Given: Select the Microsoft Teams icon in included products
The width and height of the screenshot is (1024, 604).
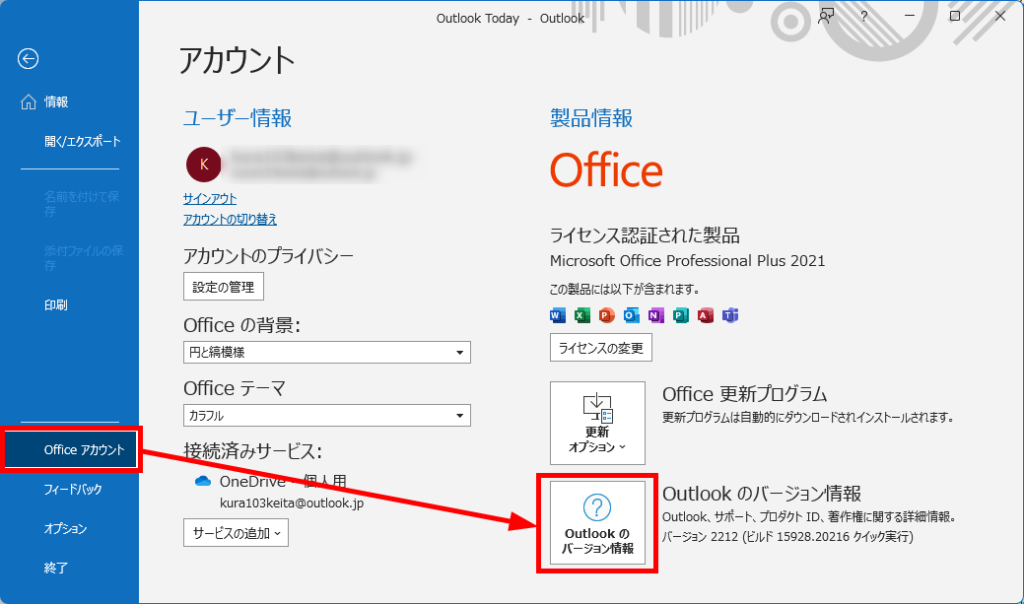Looking at the screenshot, I should click(x=730, y=315).
